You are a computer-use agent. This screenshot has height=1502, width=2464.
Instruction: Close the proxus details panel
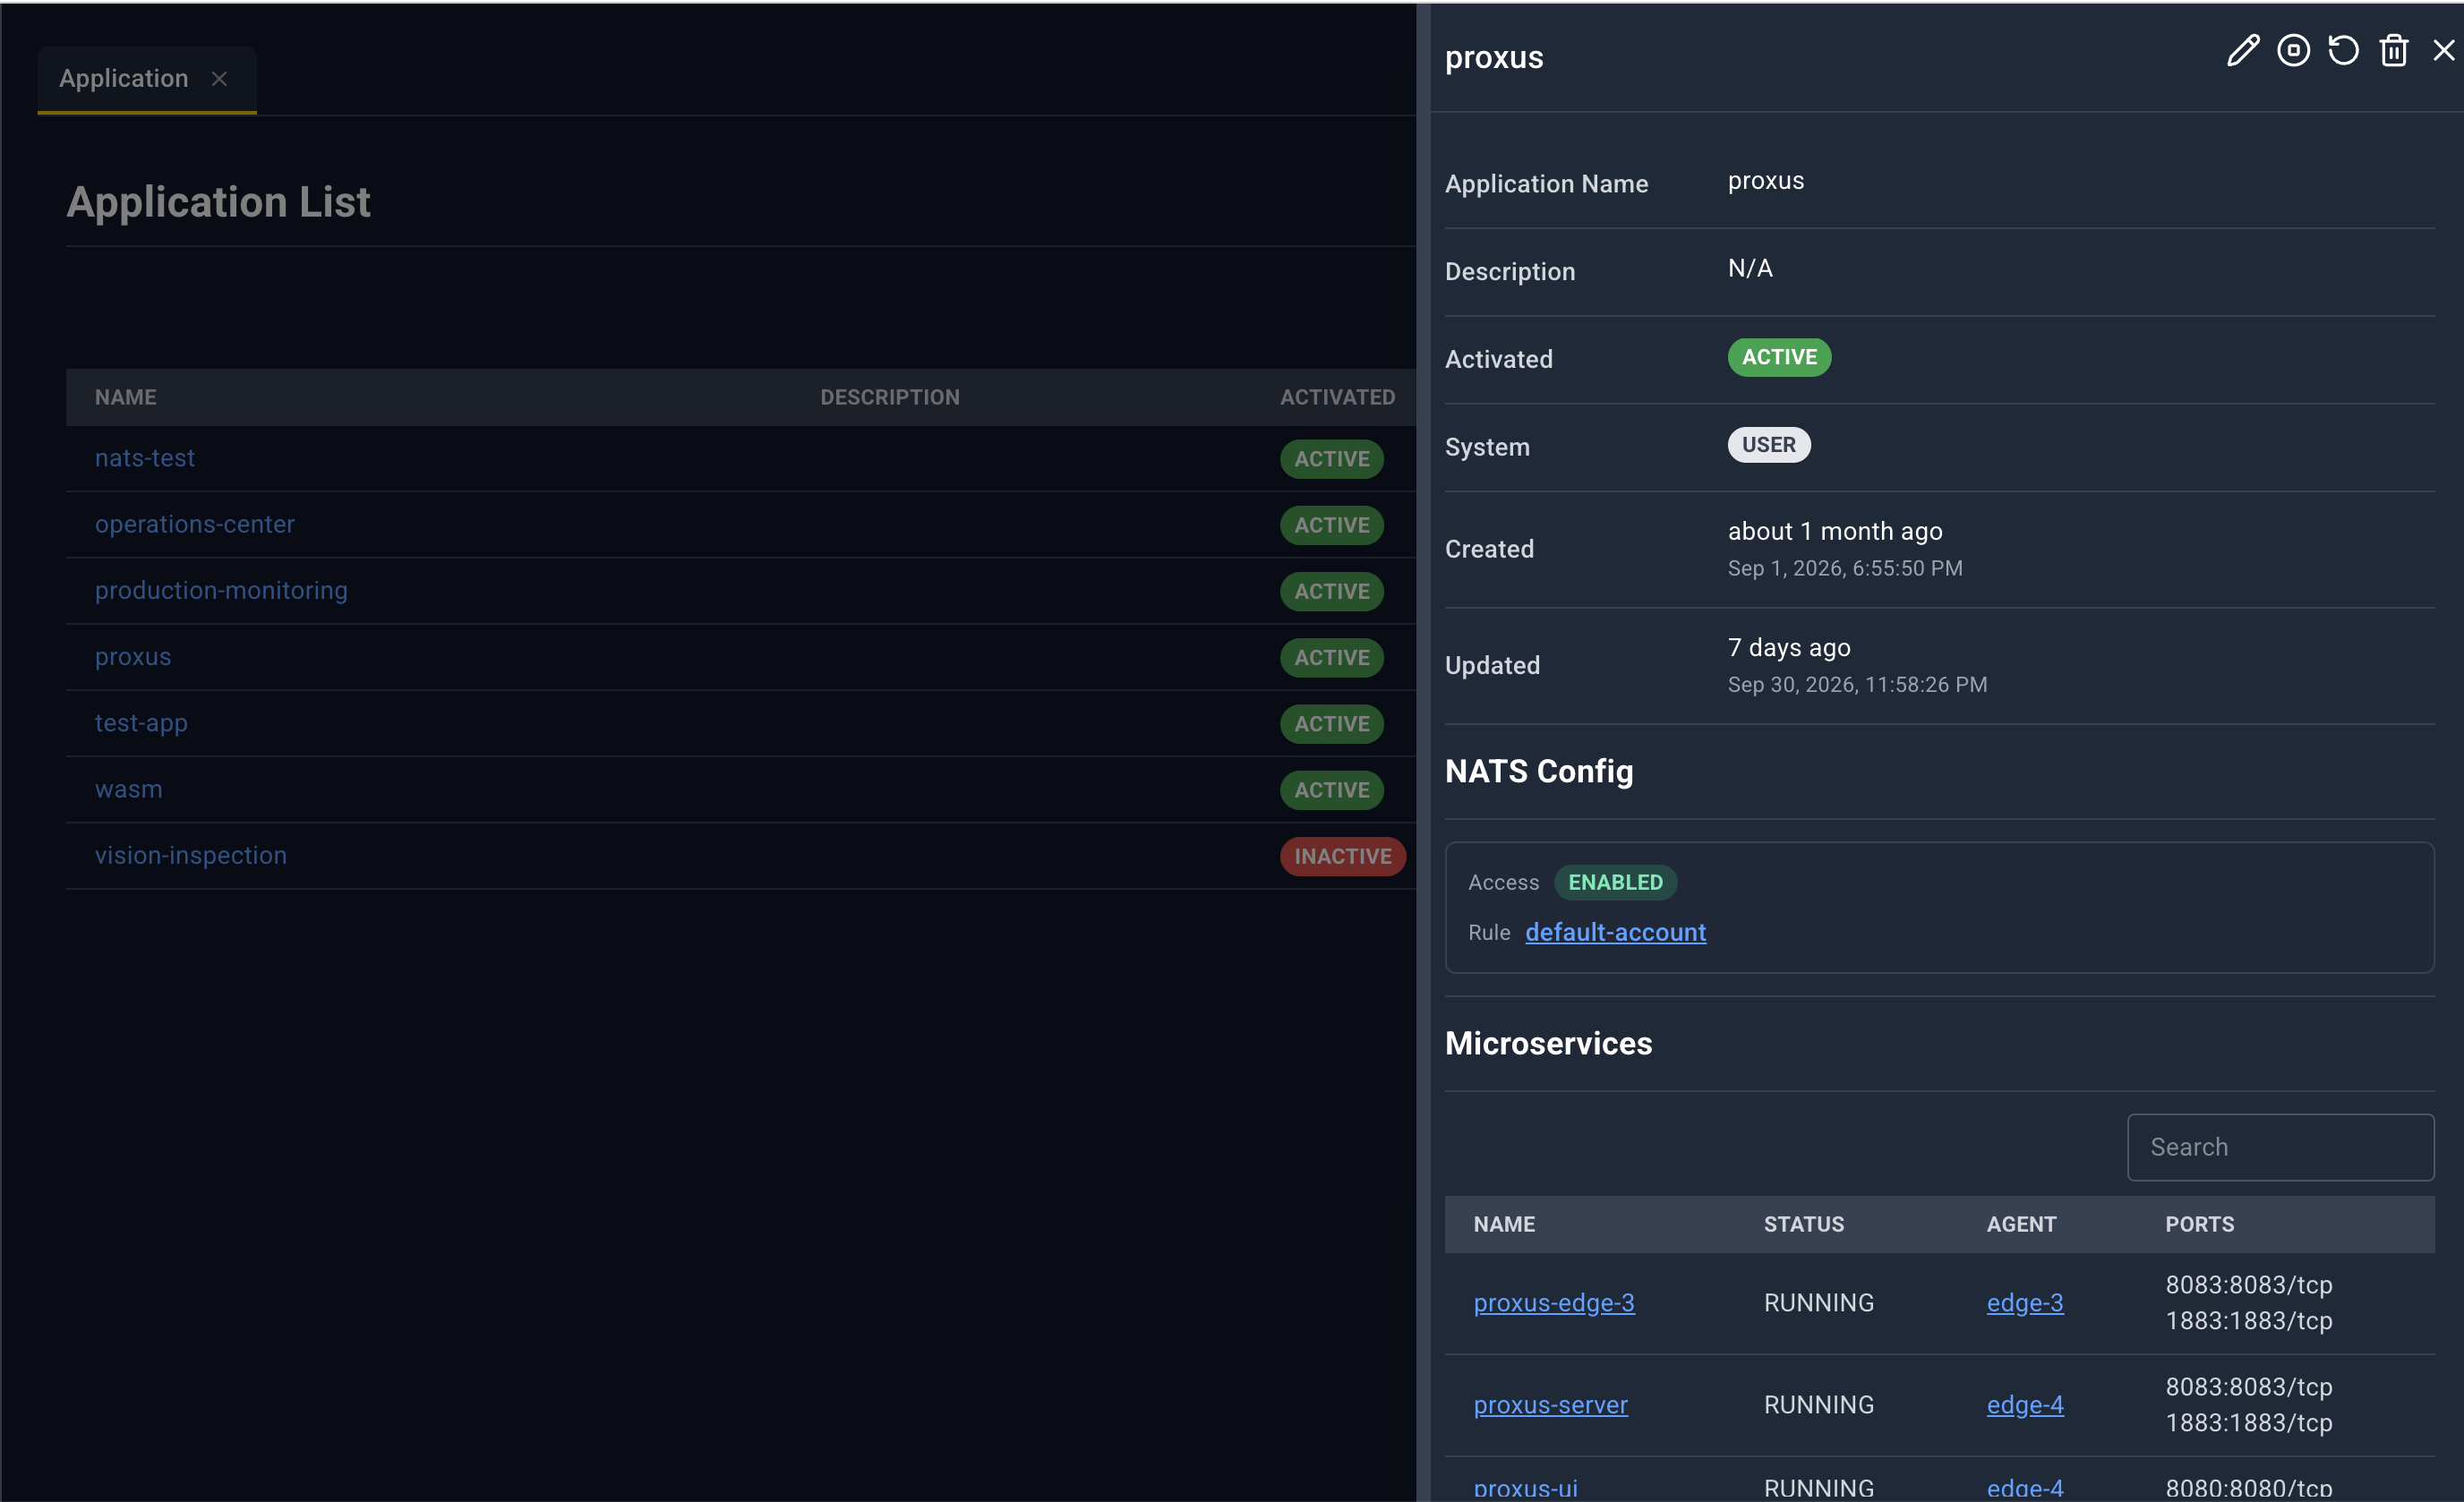click(x=2443, y=50)
